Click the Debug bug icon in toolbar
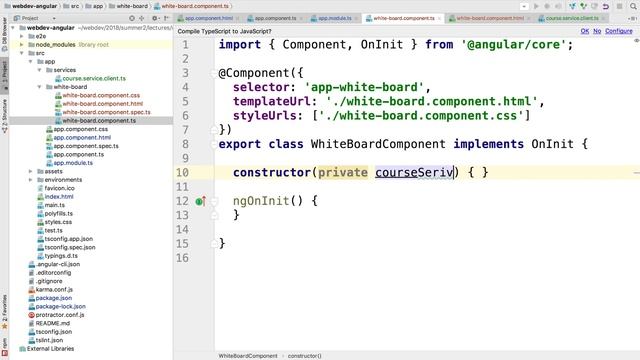640x360 pixels. coord(547,6)
